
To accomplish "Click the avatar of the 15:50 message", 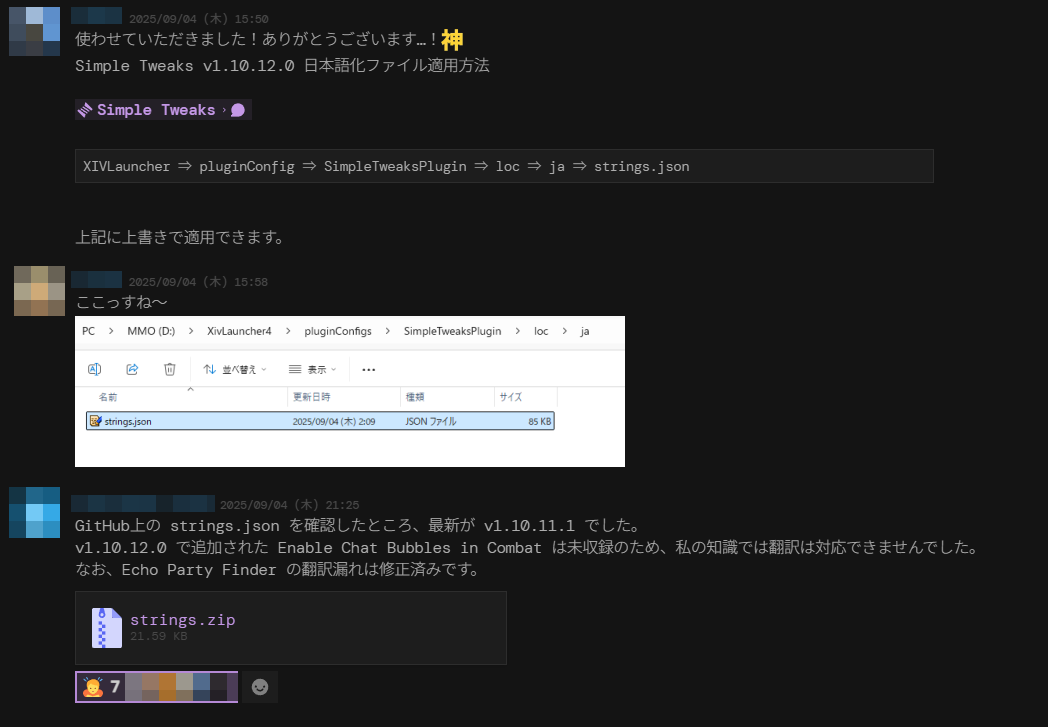I will pos(34,31).
